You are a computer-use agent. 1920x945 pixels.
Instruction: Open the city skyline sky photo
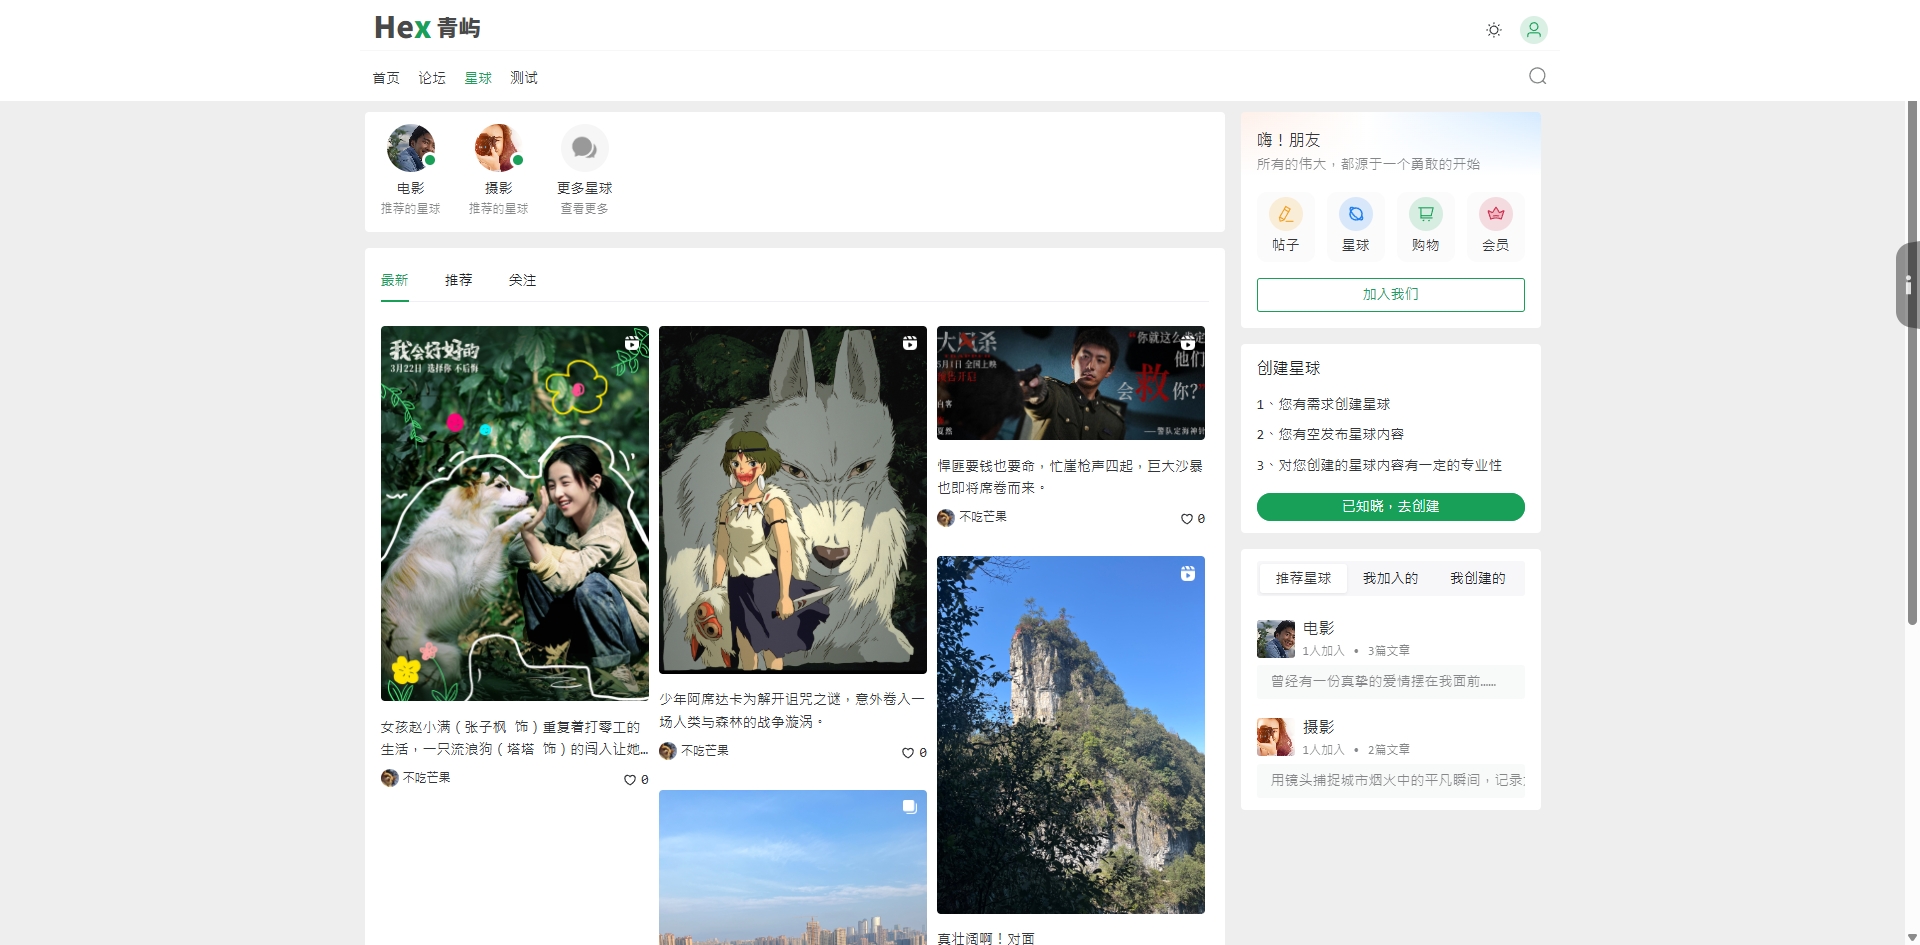point(793,867)
